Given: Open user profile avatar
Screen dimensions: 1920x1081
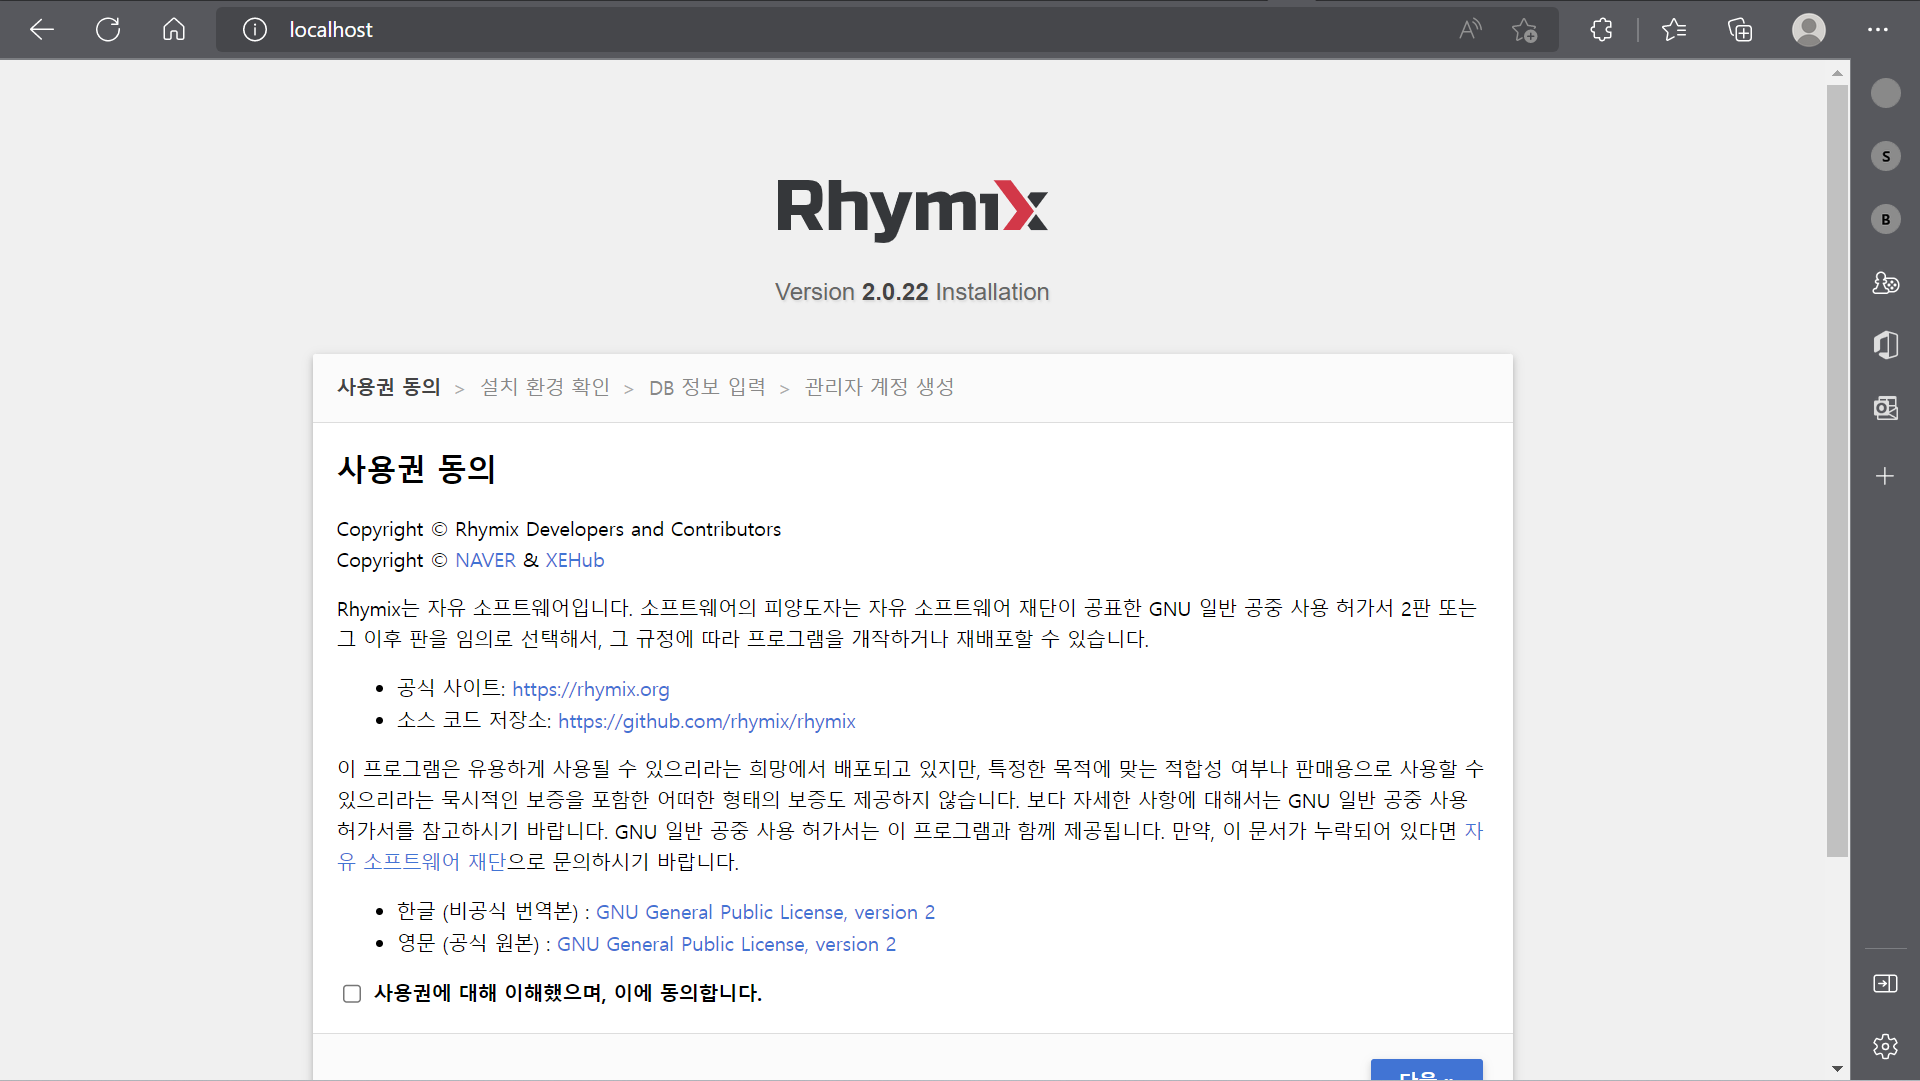Looking at the screenshot, I should click(x=1808, y=30).
